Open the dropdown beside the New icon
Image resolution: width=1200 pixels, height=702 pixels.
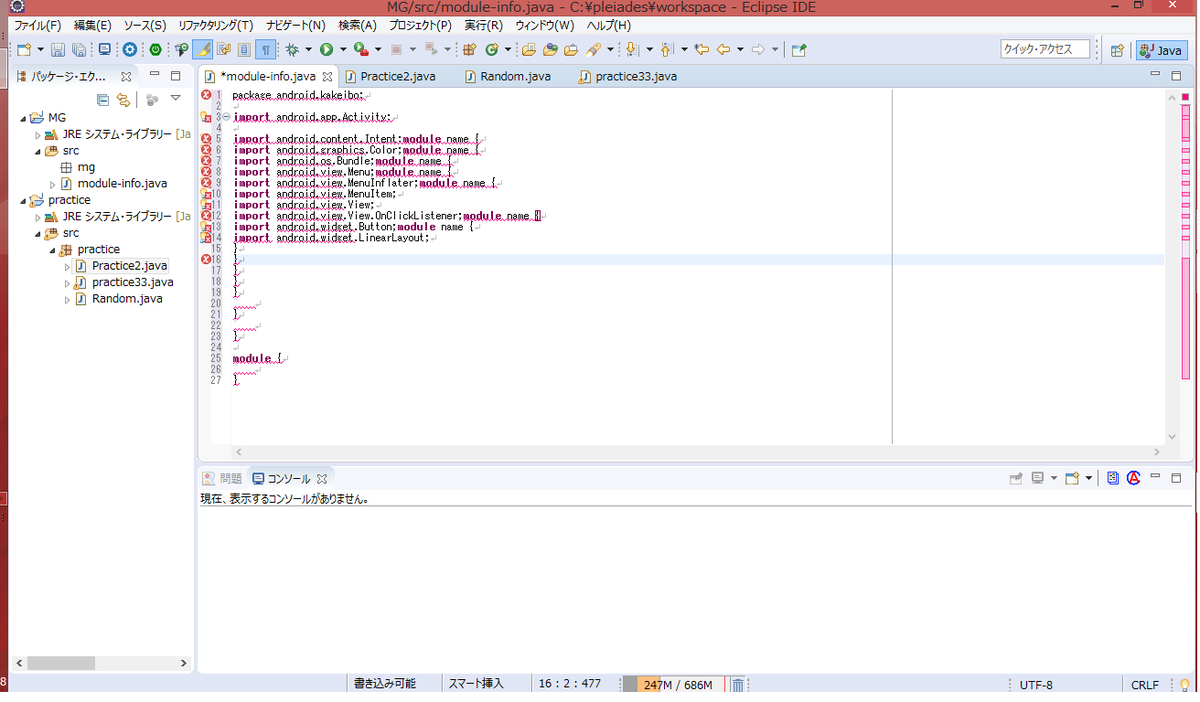[40, 49]
